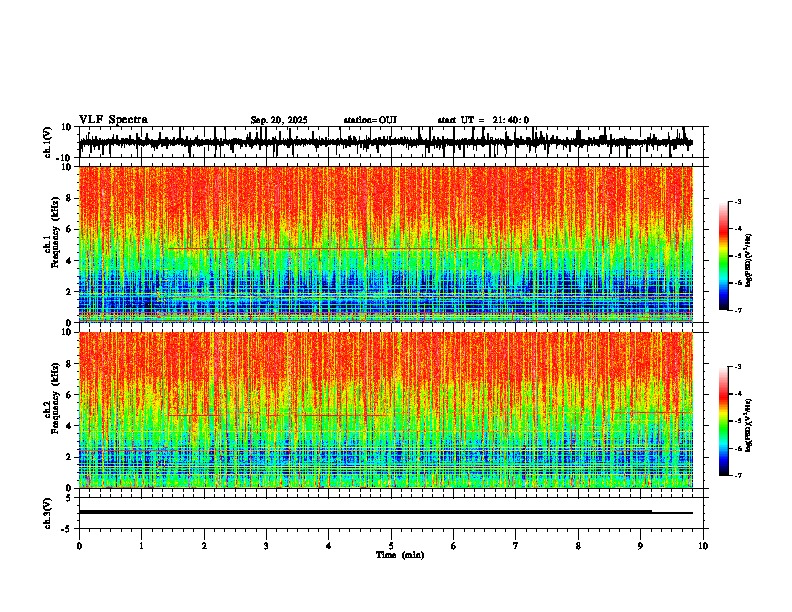The height and width of the screenshot is (612, 792).
Task: Click the ch.1 spectrogram plot
Action: point(386,244)
